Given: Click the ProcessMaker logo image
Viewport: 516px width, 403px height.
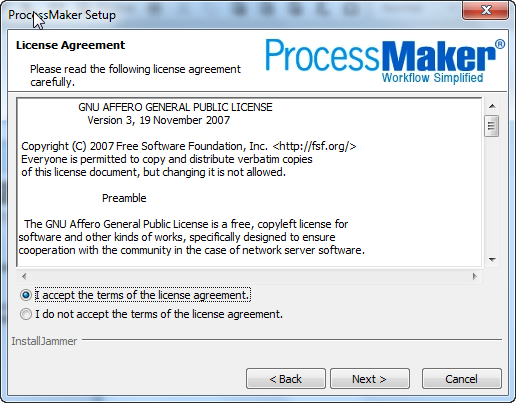Looking at the screenshot, I should (385, 61).
